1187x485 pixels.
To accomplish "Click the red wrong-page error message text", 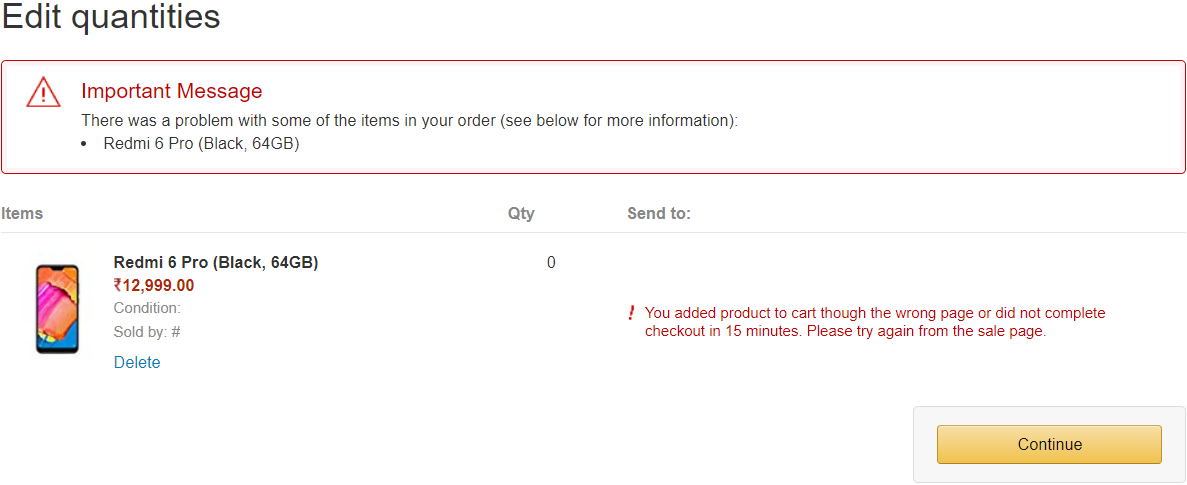I will click(875, 322).
